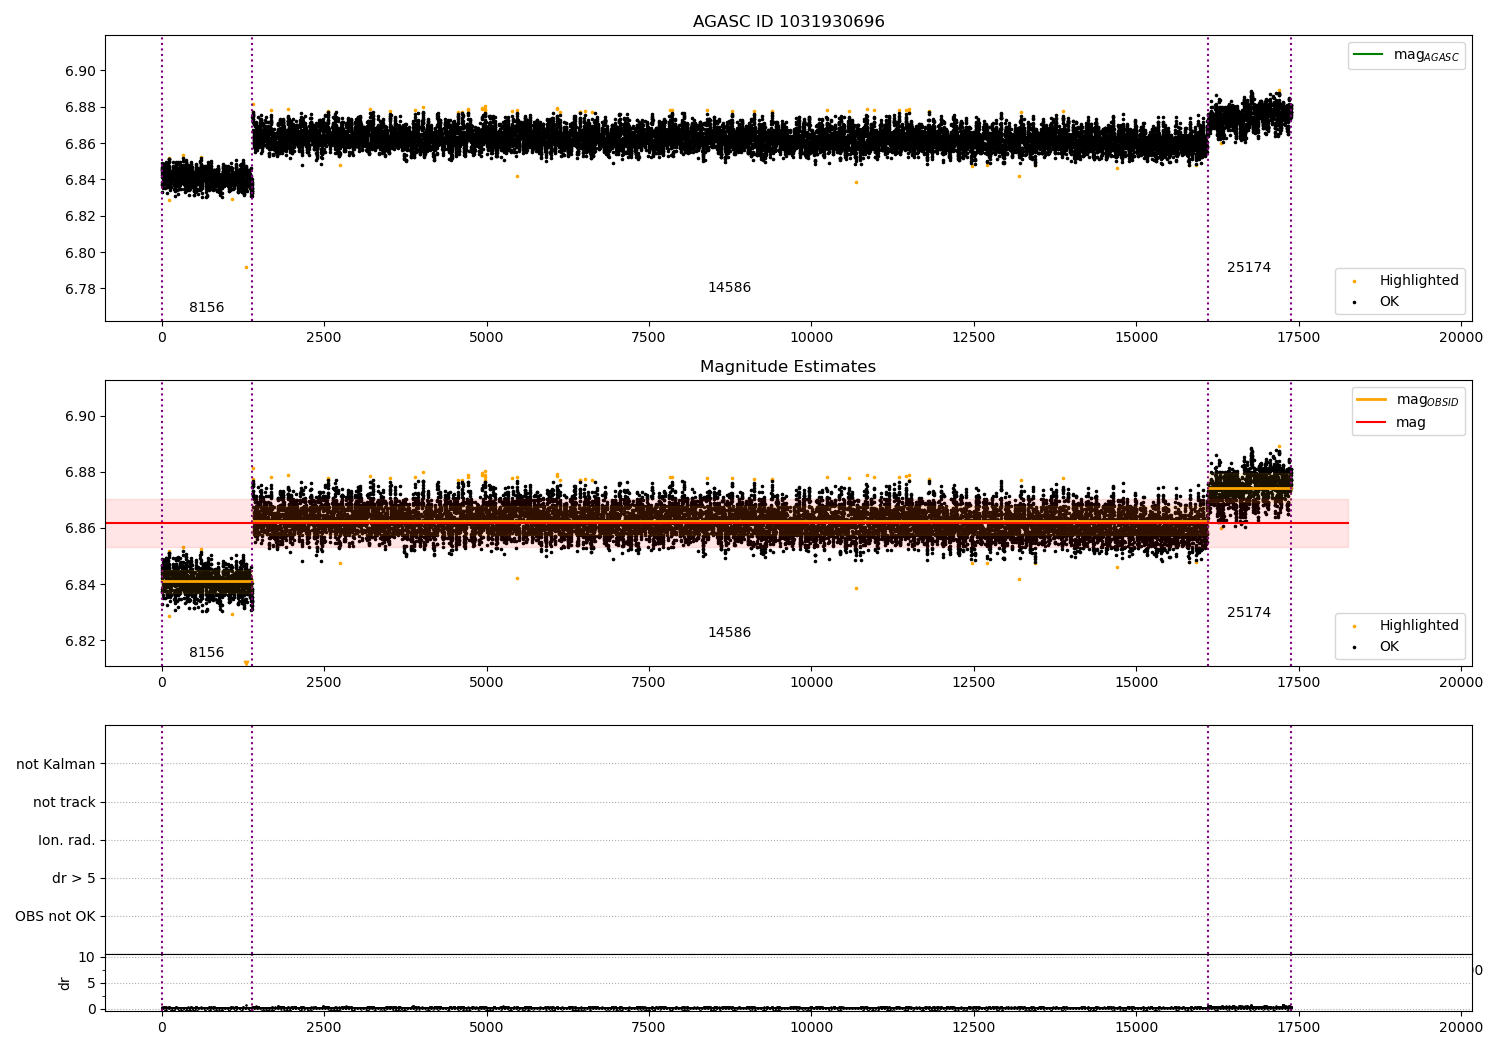The image size is (1500, 1050).
Task: Click the obsid label '25174' in top panel
Action: tap(1249, 268)
